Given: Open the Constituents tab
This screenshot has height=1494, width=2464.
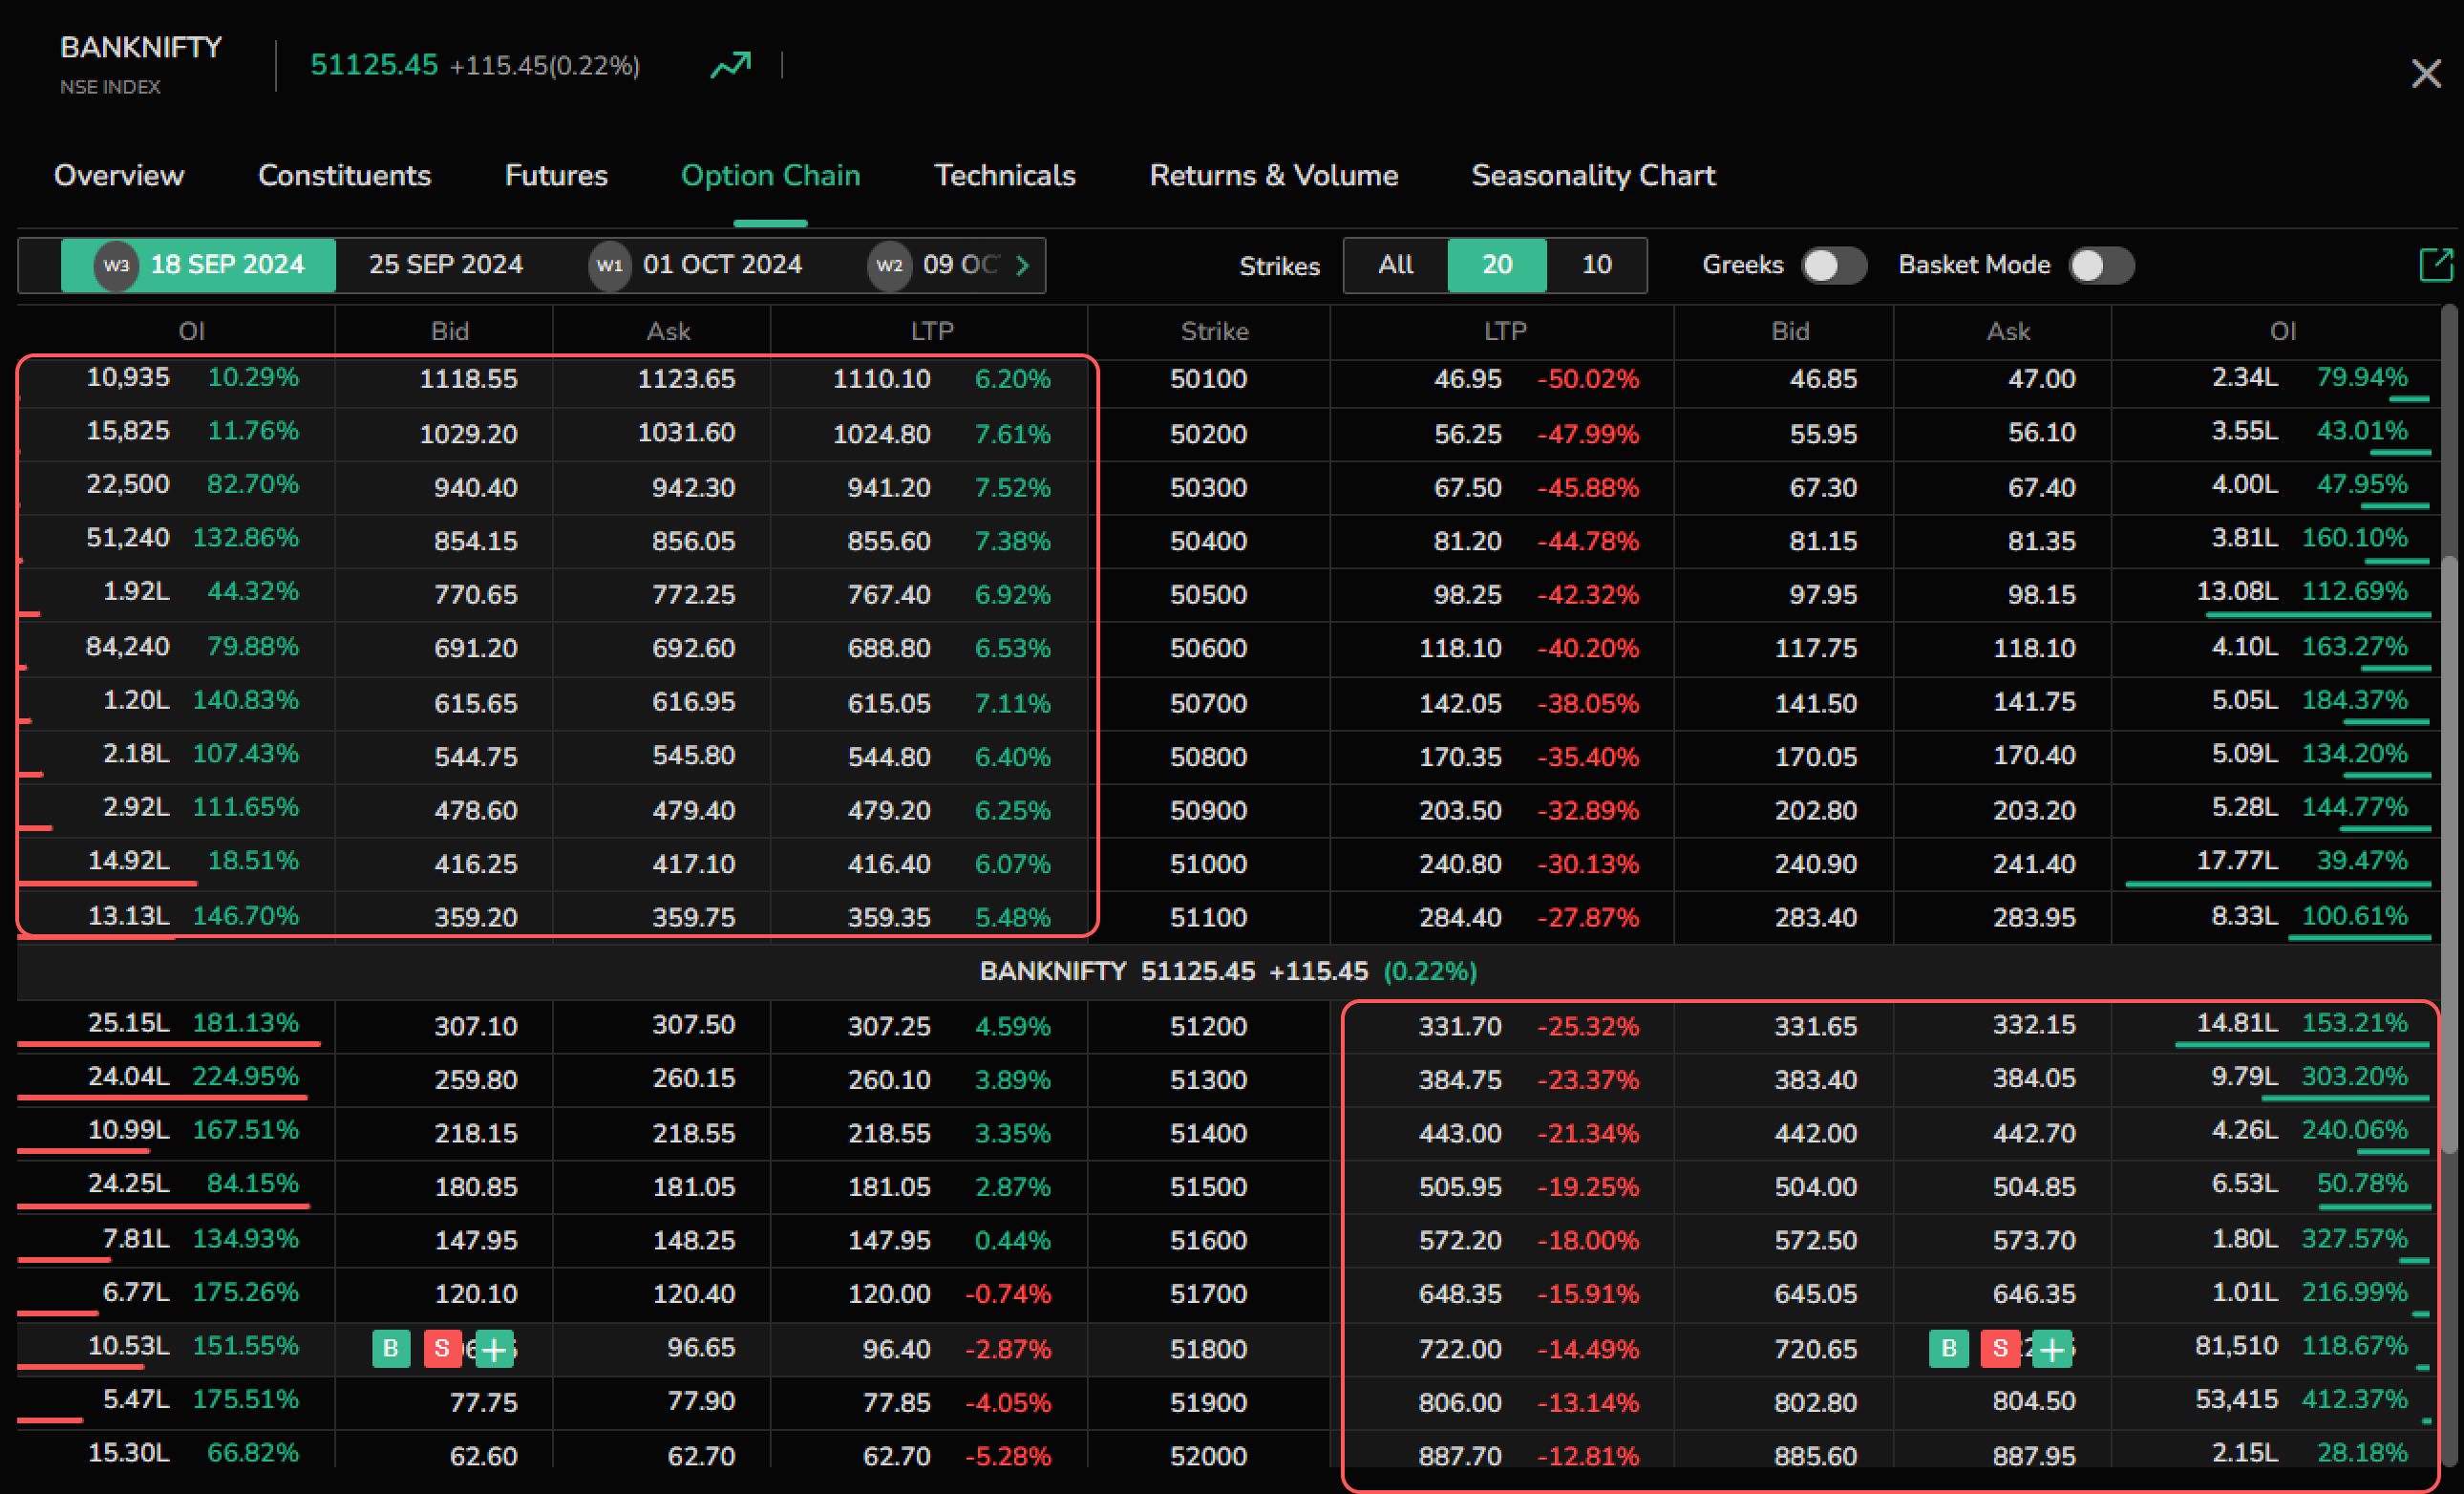Looking at the screenshot, I should click(344, 175).
